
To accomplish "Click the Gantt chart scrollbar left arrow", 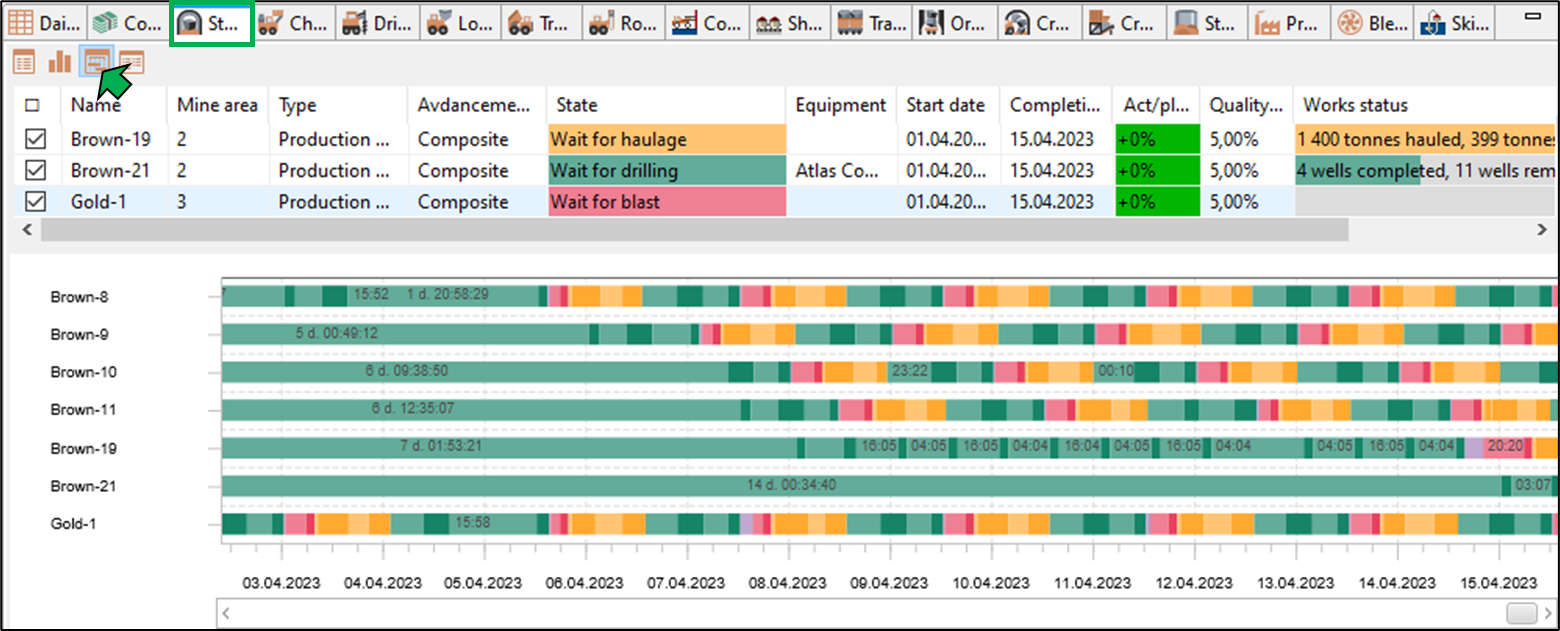I will [227, 612].
